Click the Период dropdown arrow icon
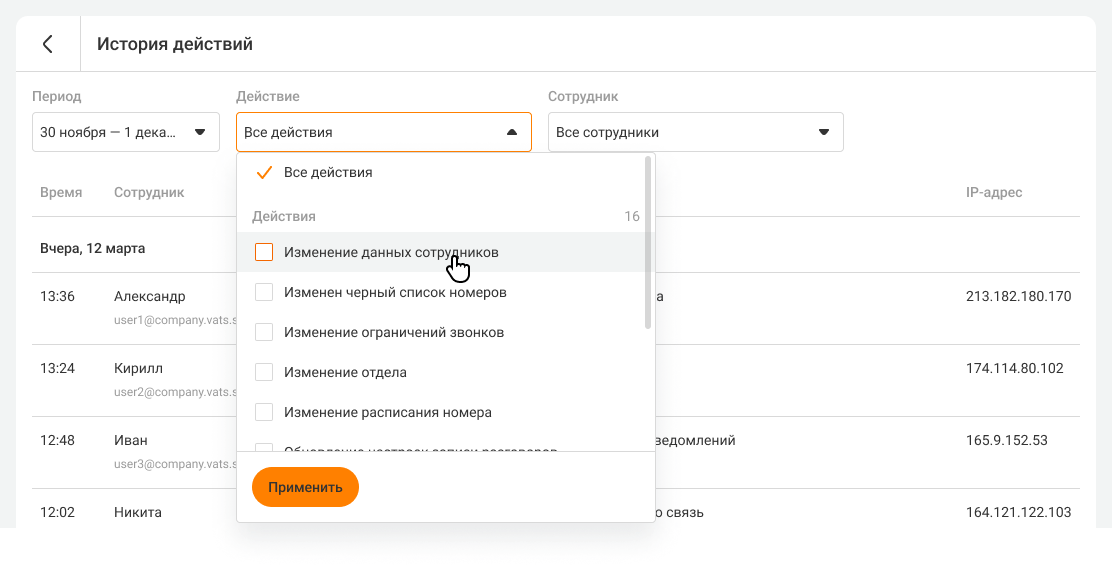 200,132
